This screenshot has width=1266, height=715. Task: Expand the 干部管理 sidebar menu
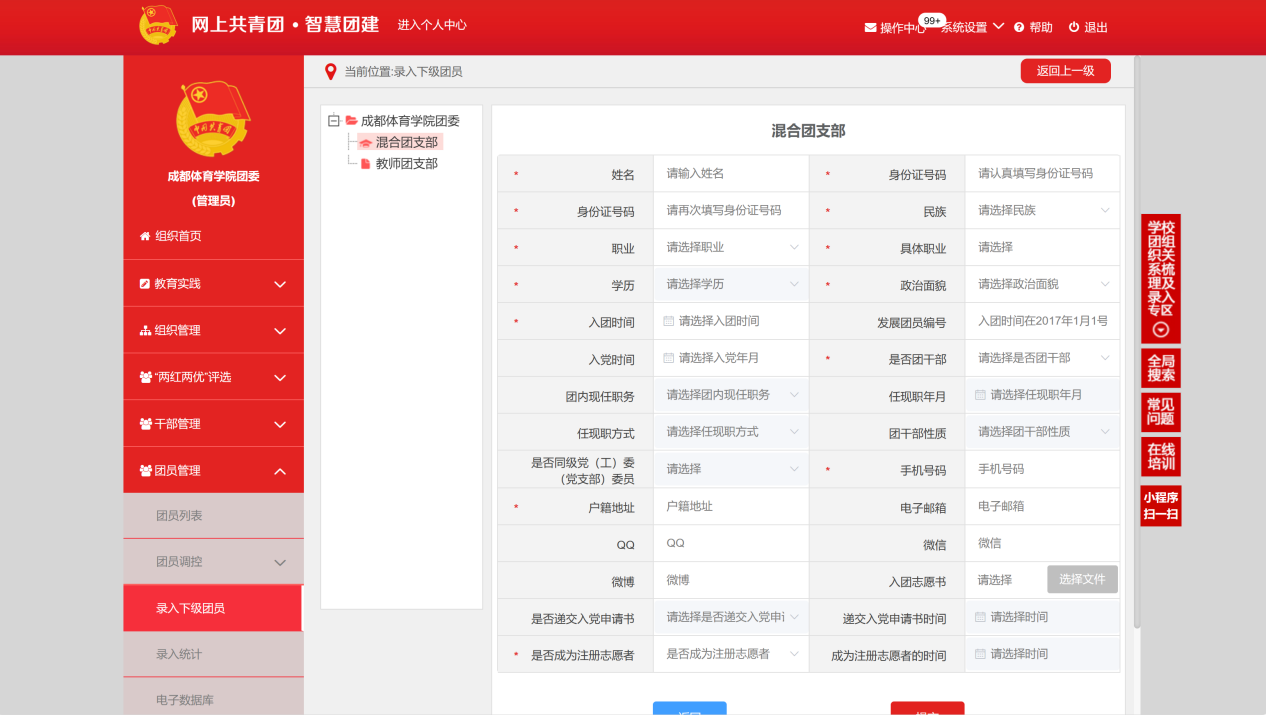tap(213, 424)
